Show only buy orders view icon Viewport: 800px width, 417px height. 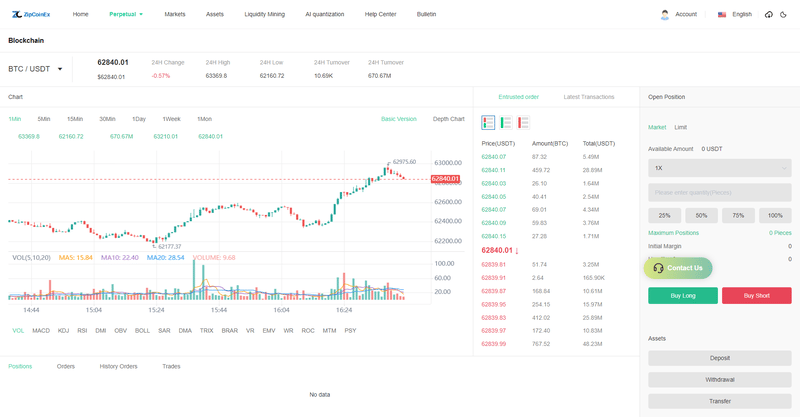[506, 122]
